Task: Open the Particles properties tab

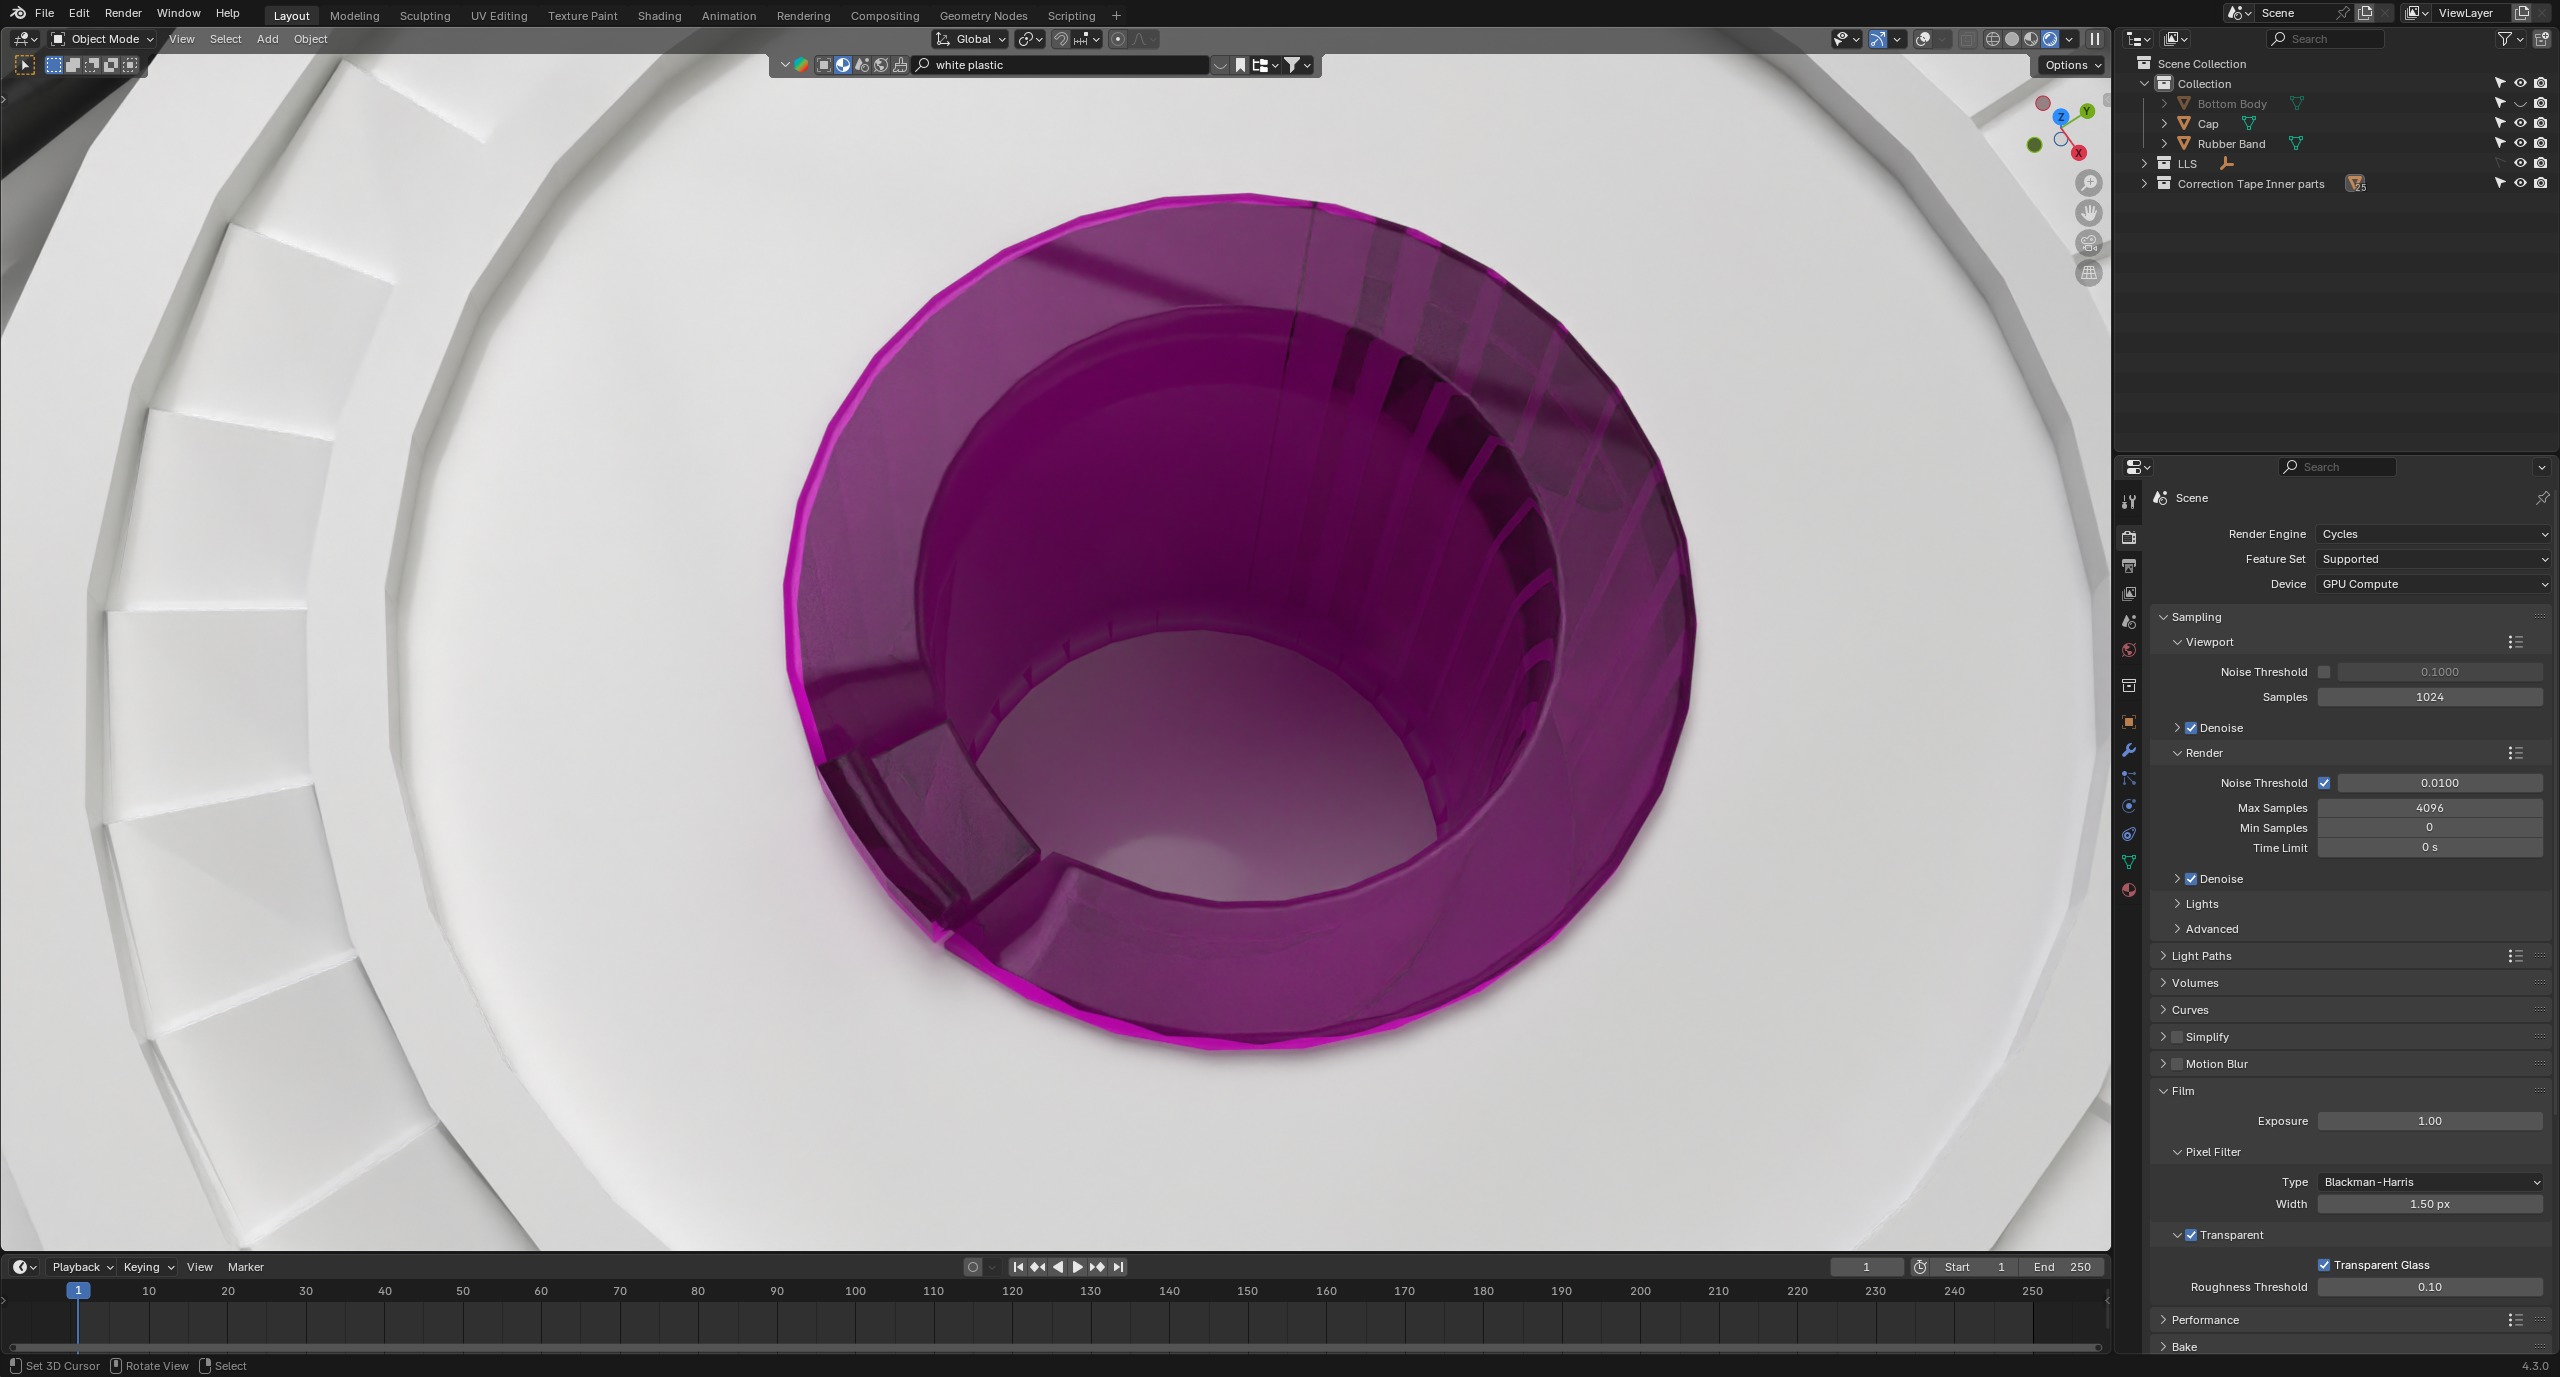Action: pyautogui.click(x=2129, y=778)
